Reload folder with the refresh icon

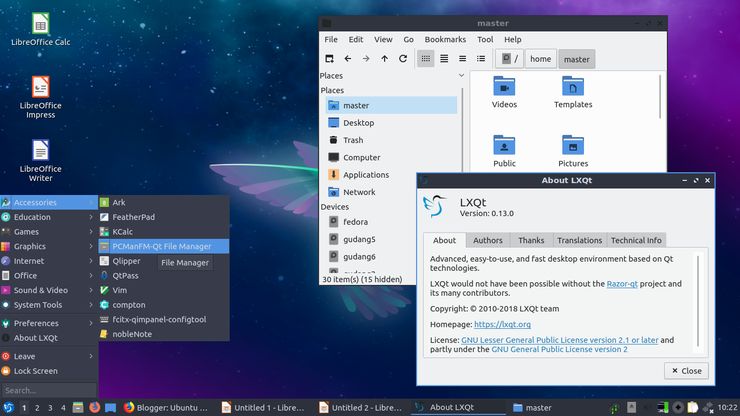pos(403,59)
